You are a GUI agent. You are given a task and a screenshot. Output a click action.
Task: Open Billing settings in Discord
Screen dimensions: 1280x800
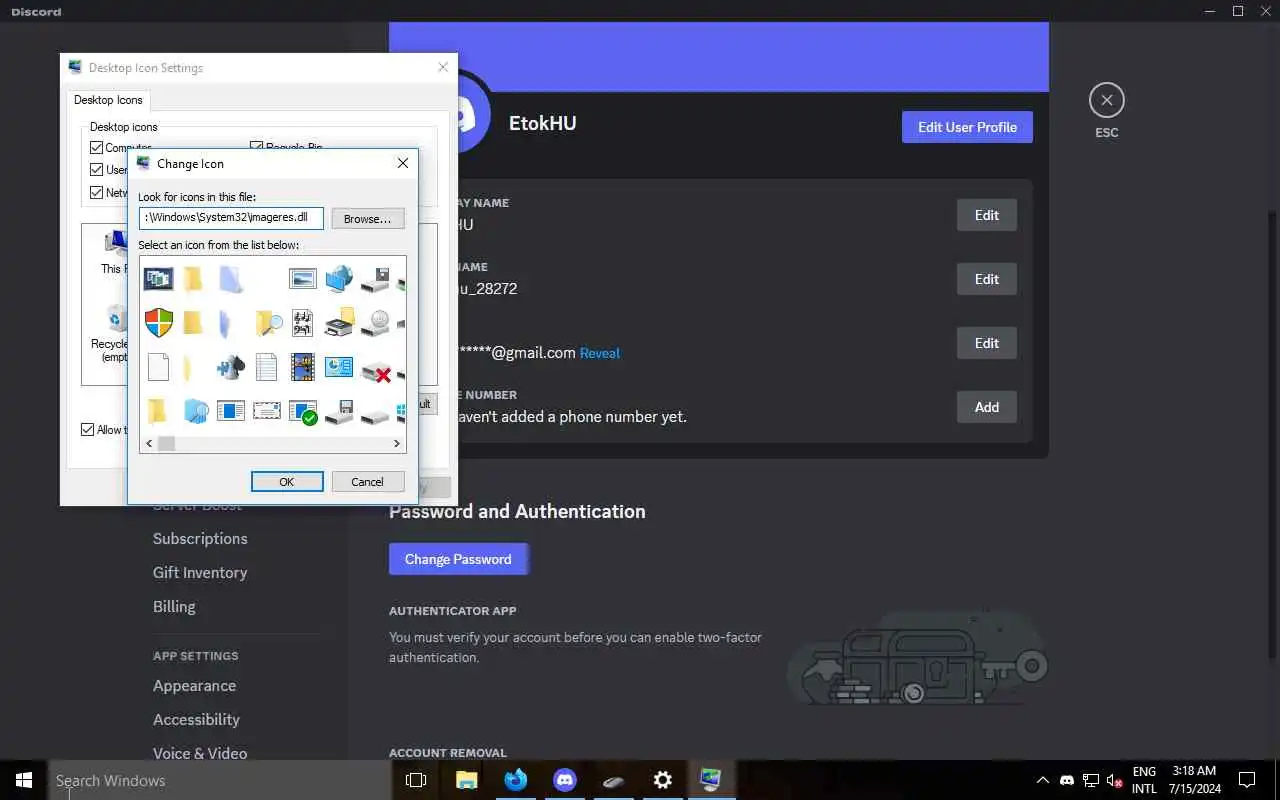click(x=174, y=606)
